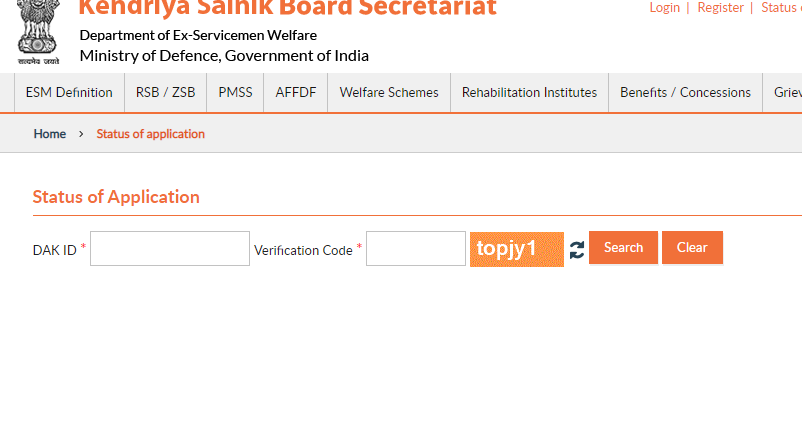Open the Login link
Image resolution: width=802 pixels, height=430 pixels.
pyautogui.click(x=664, y=8)
